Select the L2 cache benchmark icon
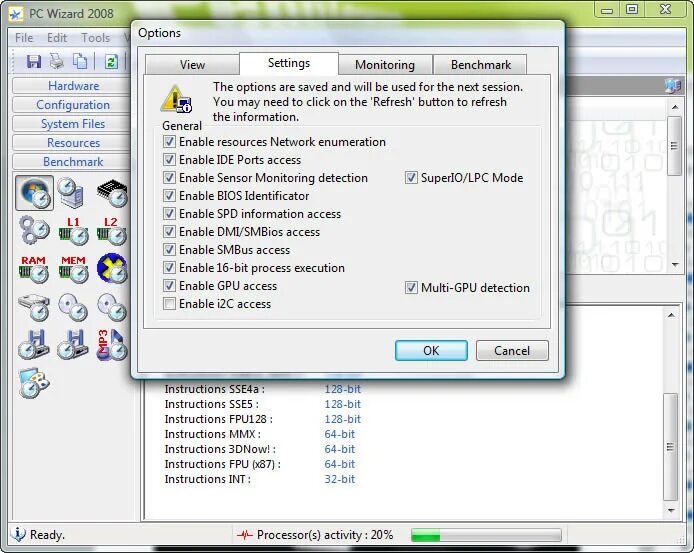Screen dimensions: 694x553 [112, 231]
